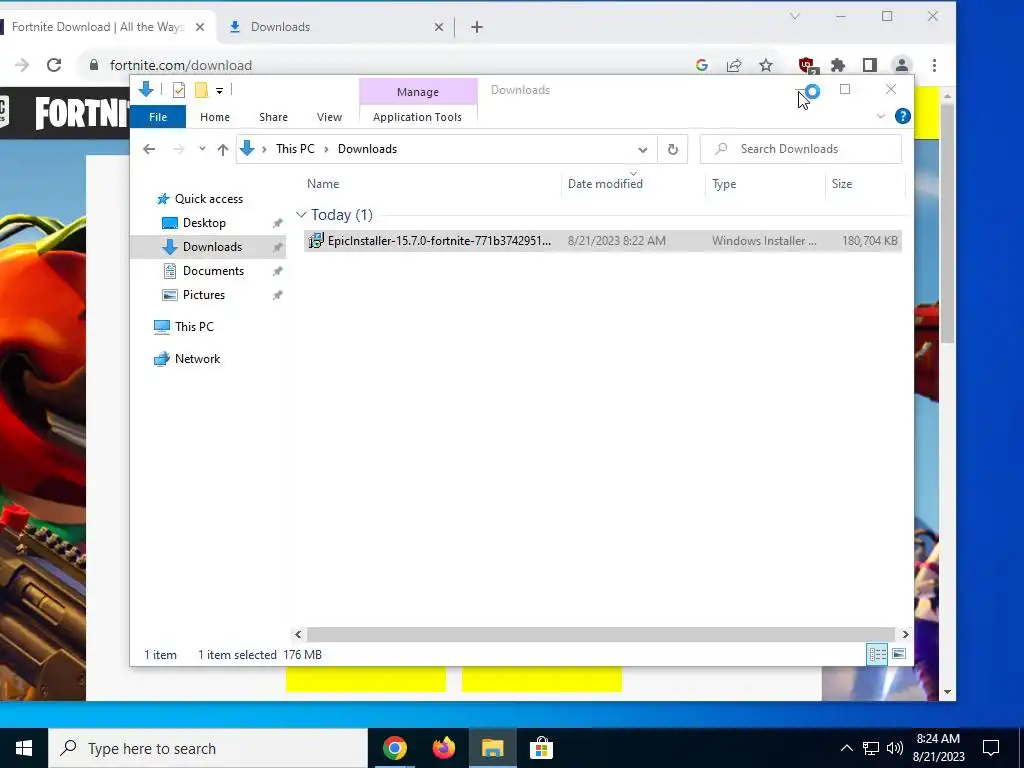Click the Properties icon in Explorer quick access toolbar
This screenshot has width=1024, height=768.
pyautogui.click(x=178, y=90)
